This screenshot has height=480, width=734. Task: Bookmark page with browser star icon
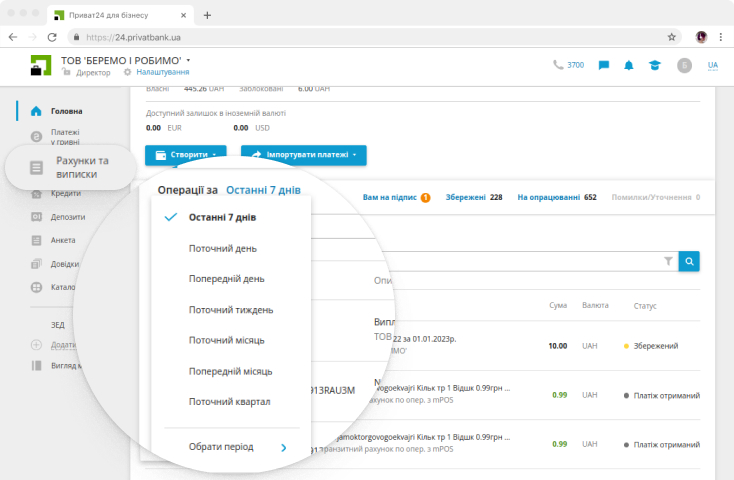[x=672, y=36]
